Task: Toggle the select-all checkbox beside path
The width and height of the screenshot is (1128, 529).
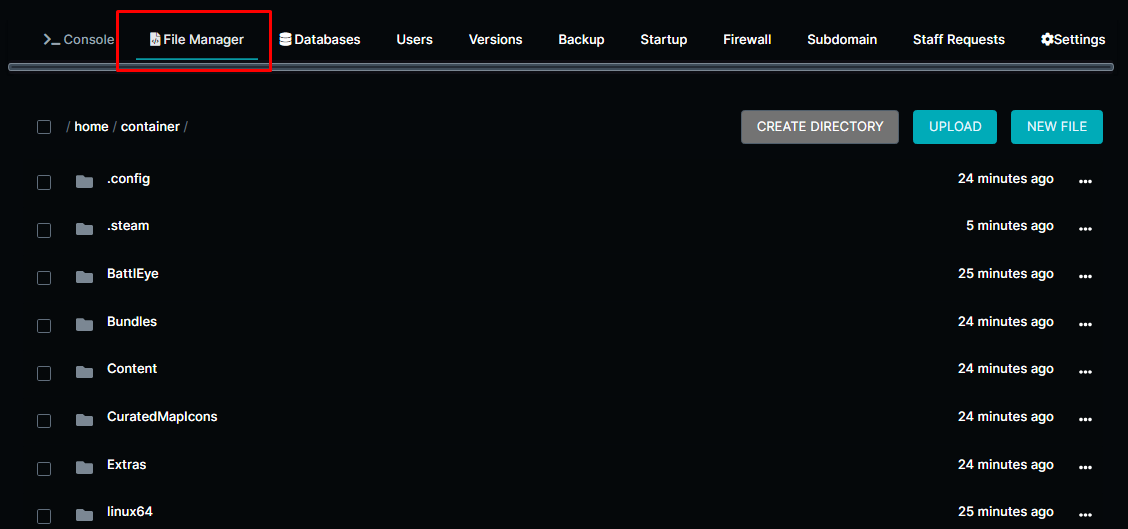Action: point(44,127)
